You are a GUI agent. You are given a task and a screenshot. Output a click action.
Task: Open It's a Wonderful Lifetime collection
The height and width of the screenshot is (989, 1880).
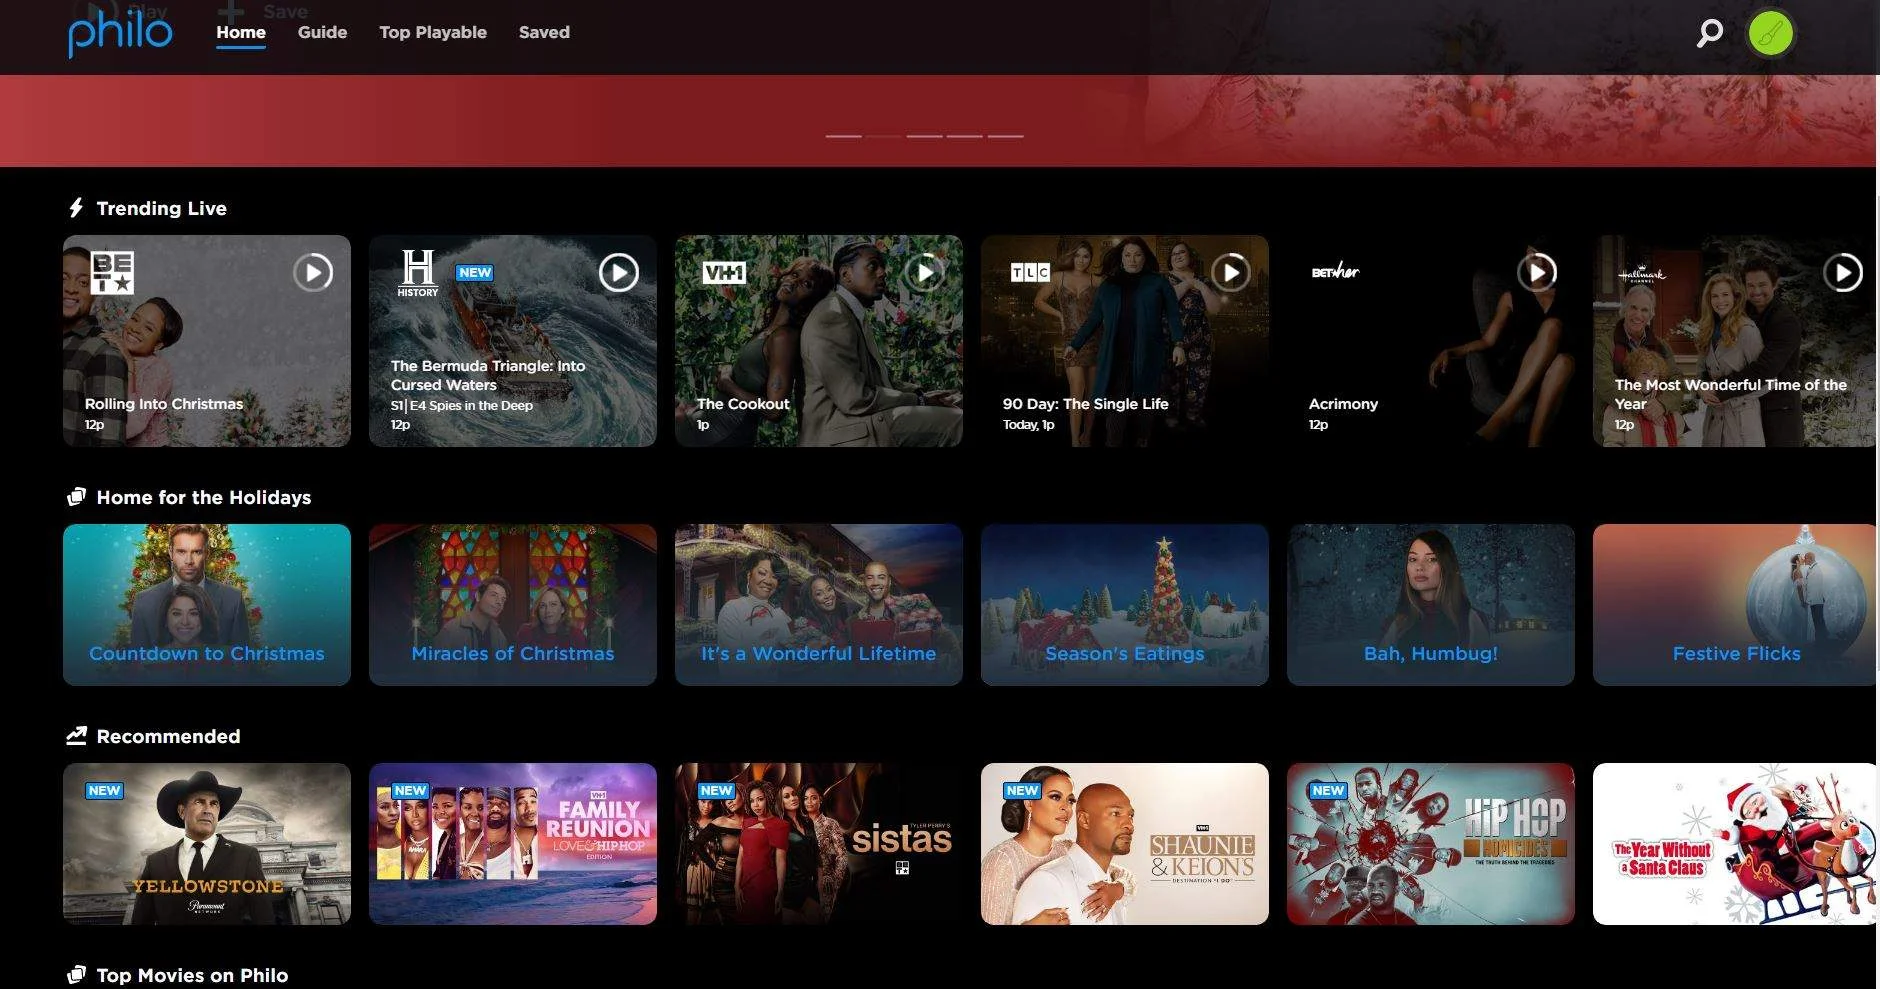819,605
